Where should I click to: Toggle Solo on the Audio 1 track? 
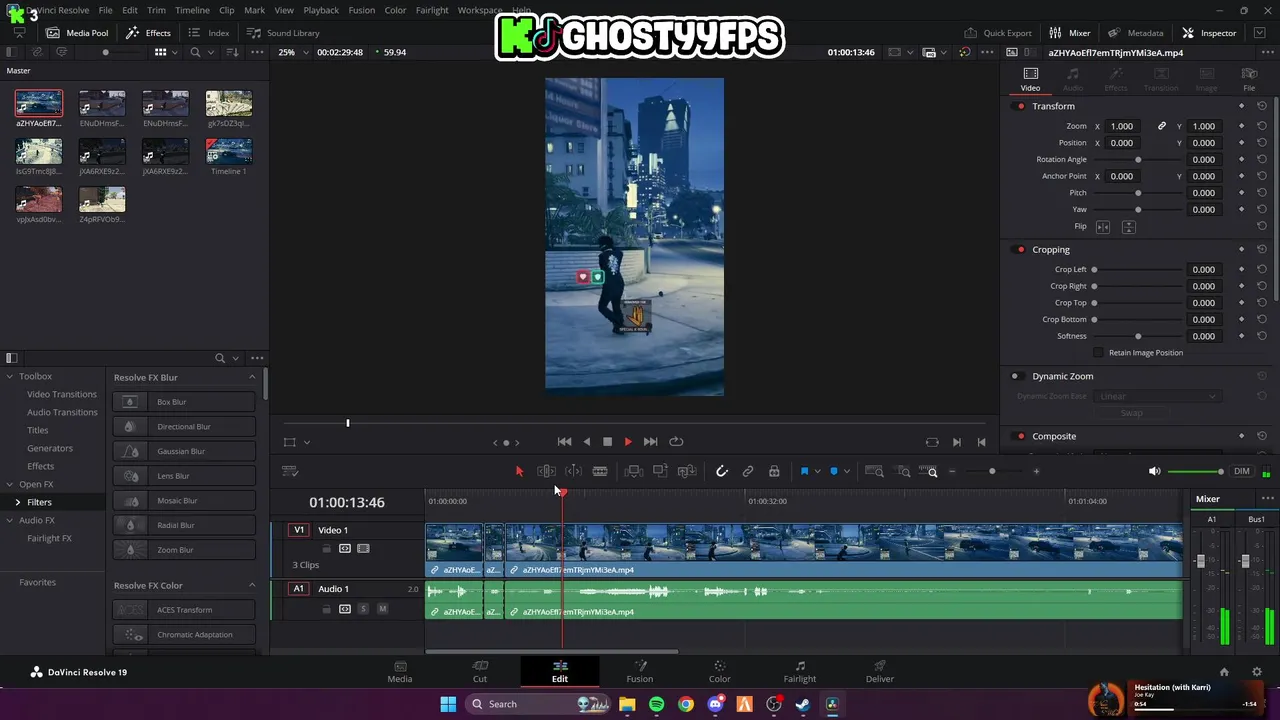point(363,609)
